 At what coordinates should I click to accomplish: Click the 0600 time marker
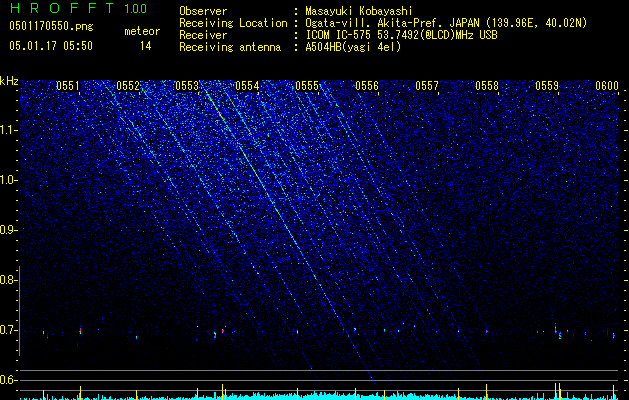tap(607, 85)
